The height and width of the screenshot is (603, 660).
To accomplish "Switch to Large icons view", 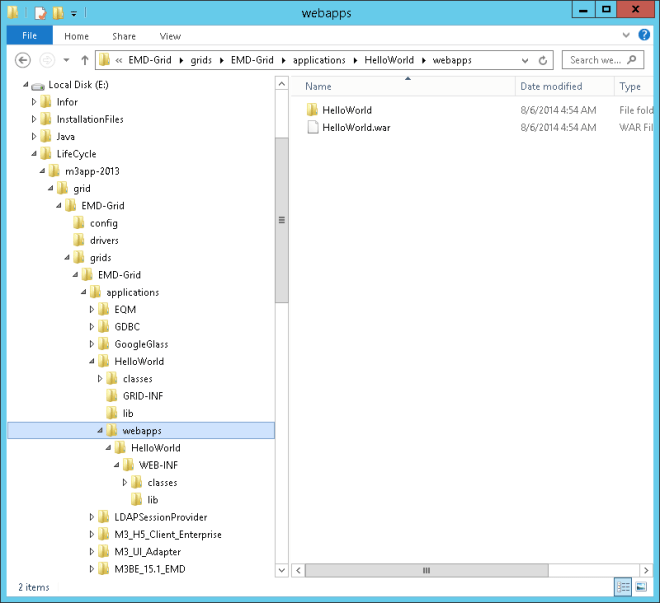I will point(640,587).
